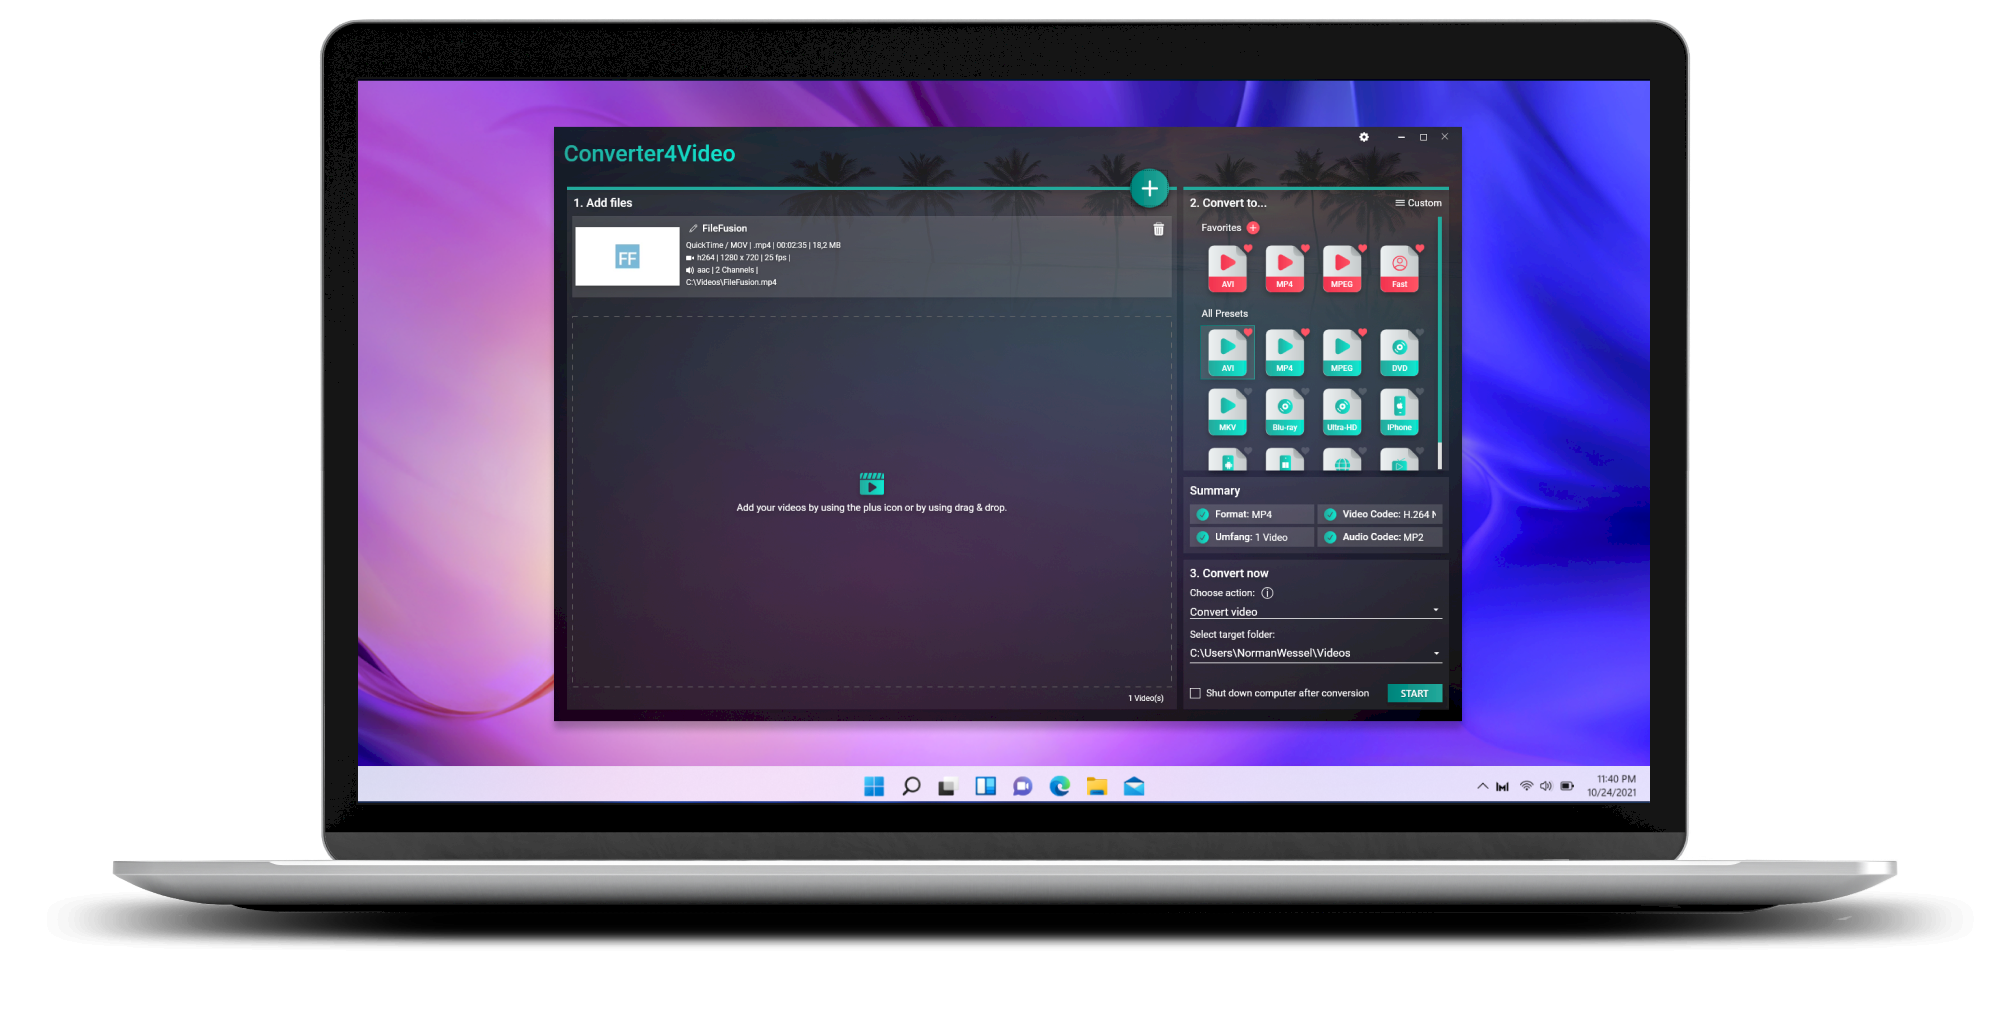Click the START button
This screenshot has width=2010, height=1023.
tap(1414, 693)
